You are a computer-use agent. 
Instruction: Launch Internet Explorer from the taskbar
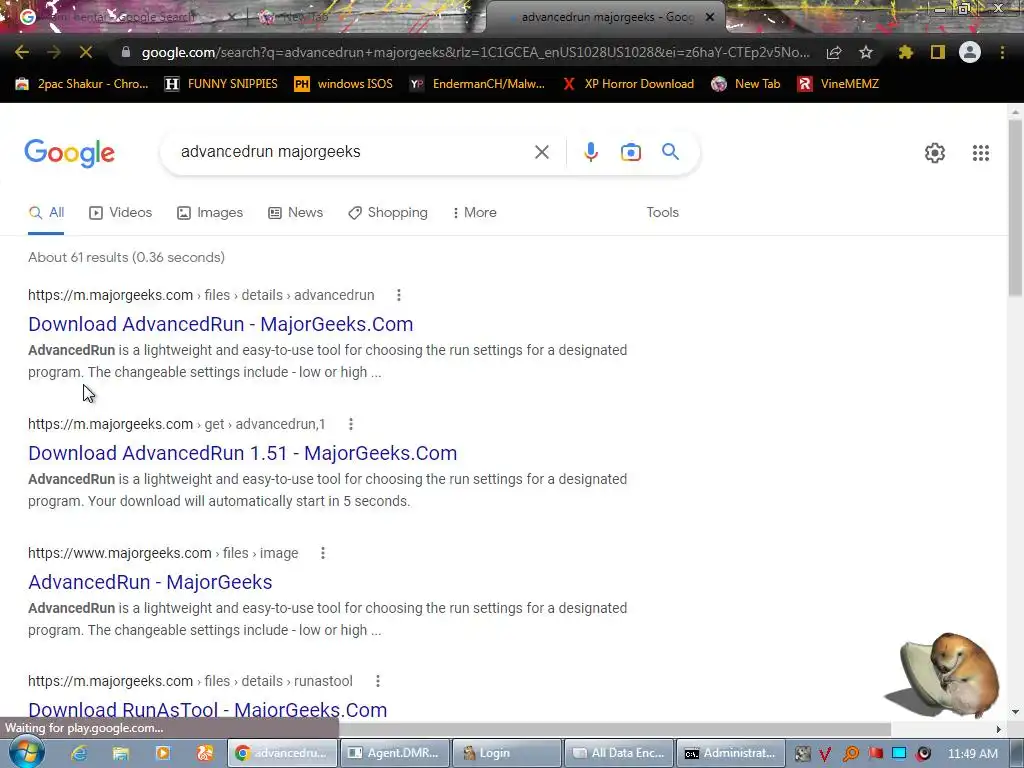pos(79,753)
